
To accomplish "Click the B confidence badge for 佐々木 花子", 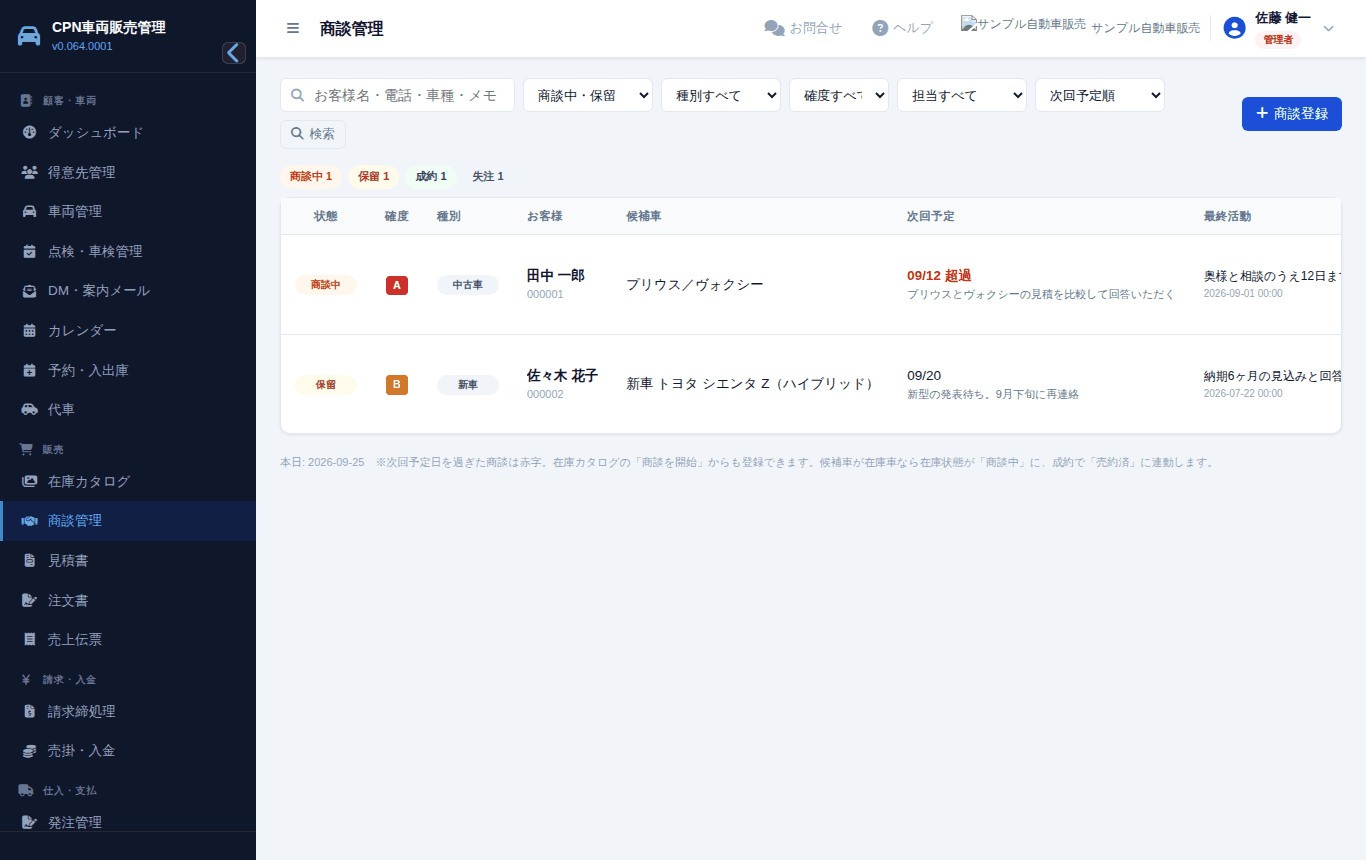I will pyautogui.click(x=397, y=385).
